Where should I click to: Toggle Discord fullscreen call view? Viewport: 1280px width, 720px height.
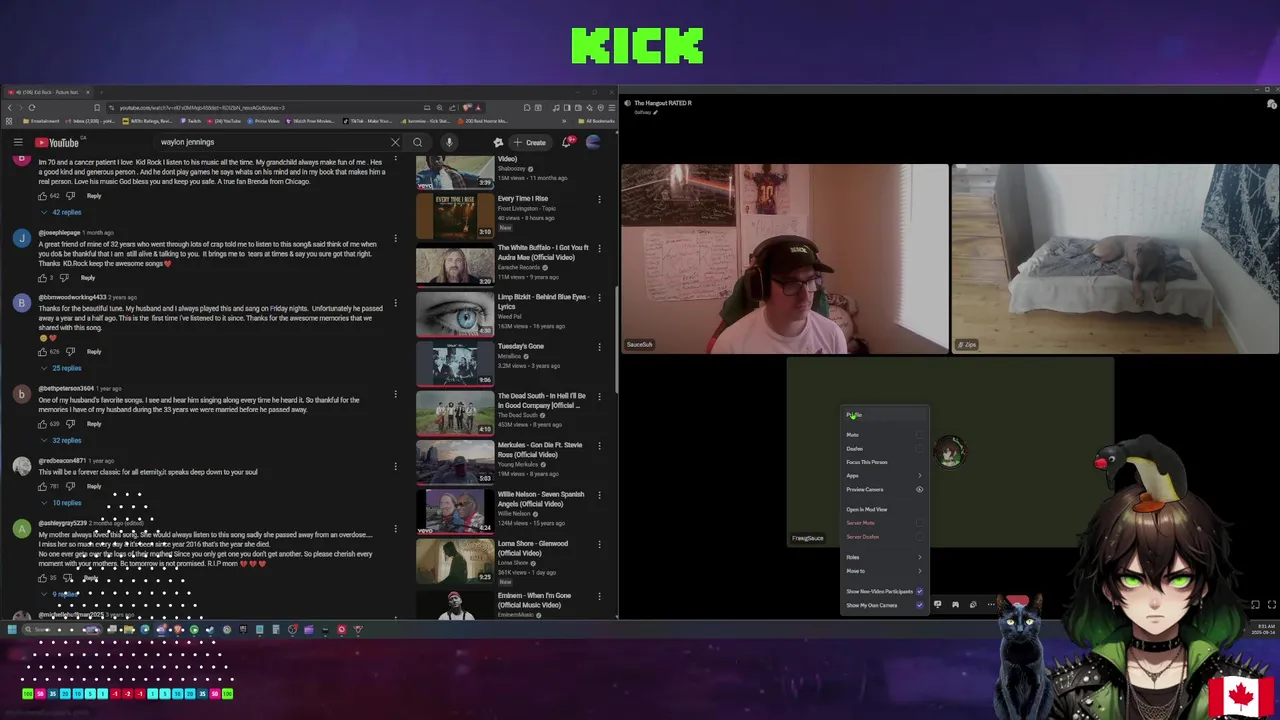(1271, 604)
